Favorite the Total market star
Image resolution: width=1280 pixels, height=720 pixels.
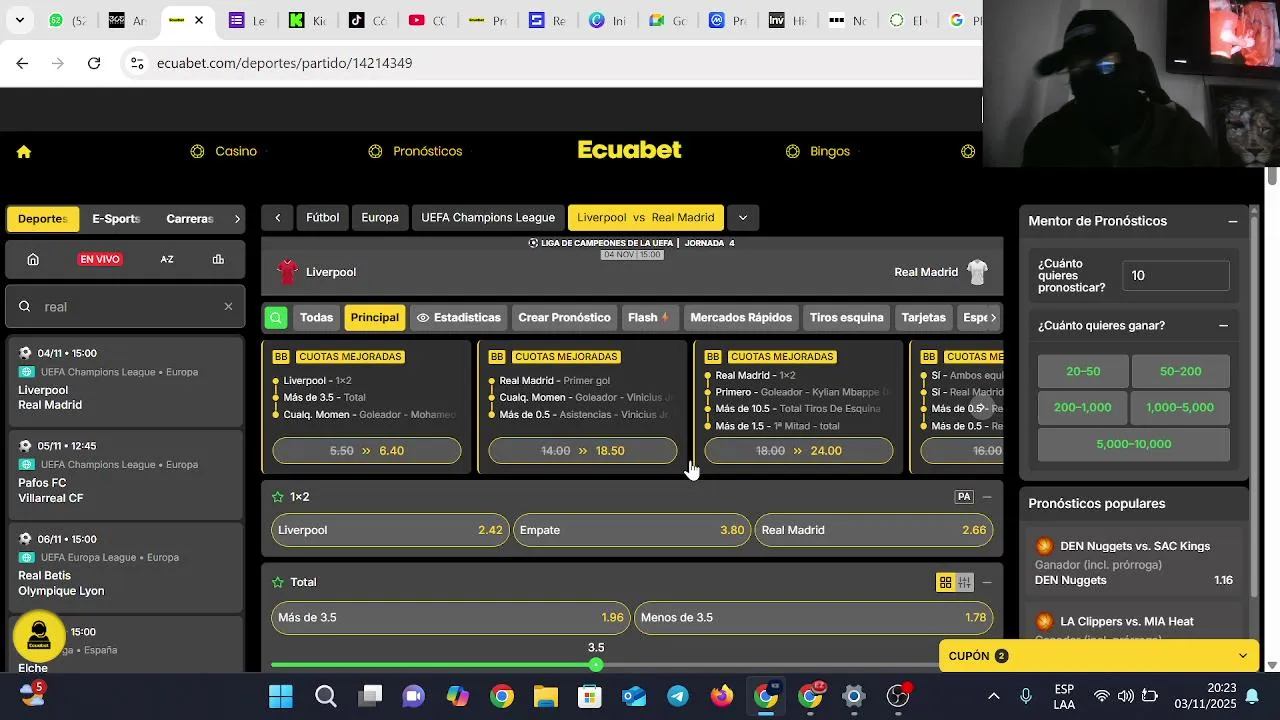pos(278,582)
